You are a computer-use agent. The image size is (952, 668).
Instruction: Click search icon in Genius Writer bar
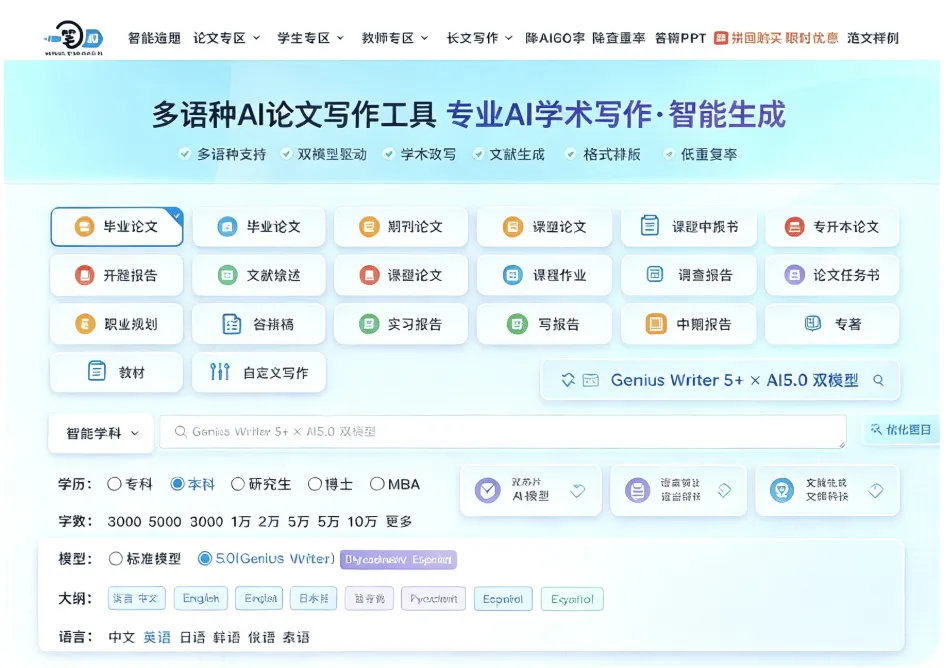pos(878,380)
